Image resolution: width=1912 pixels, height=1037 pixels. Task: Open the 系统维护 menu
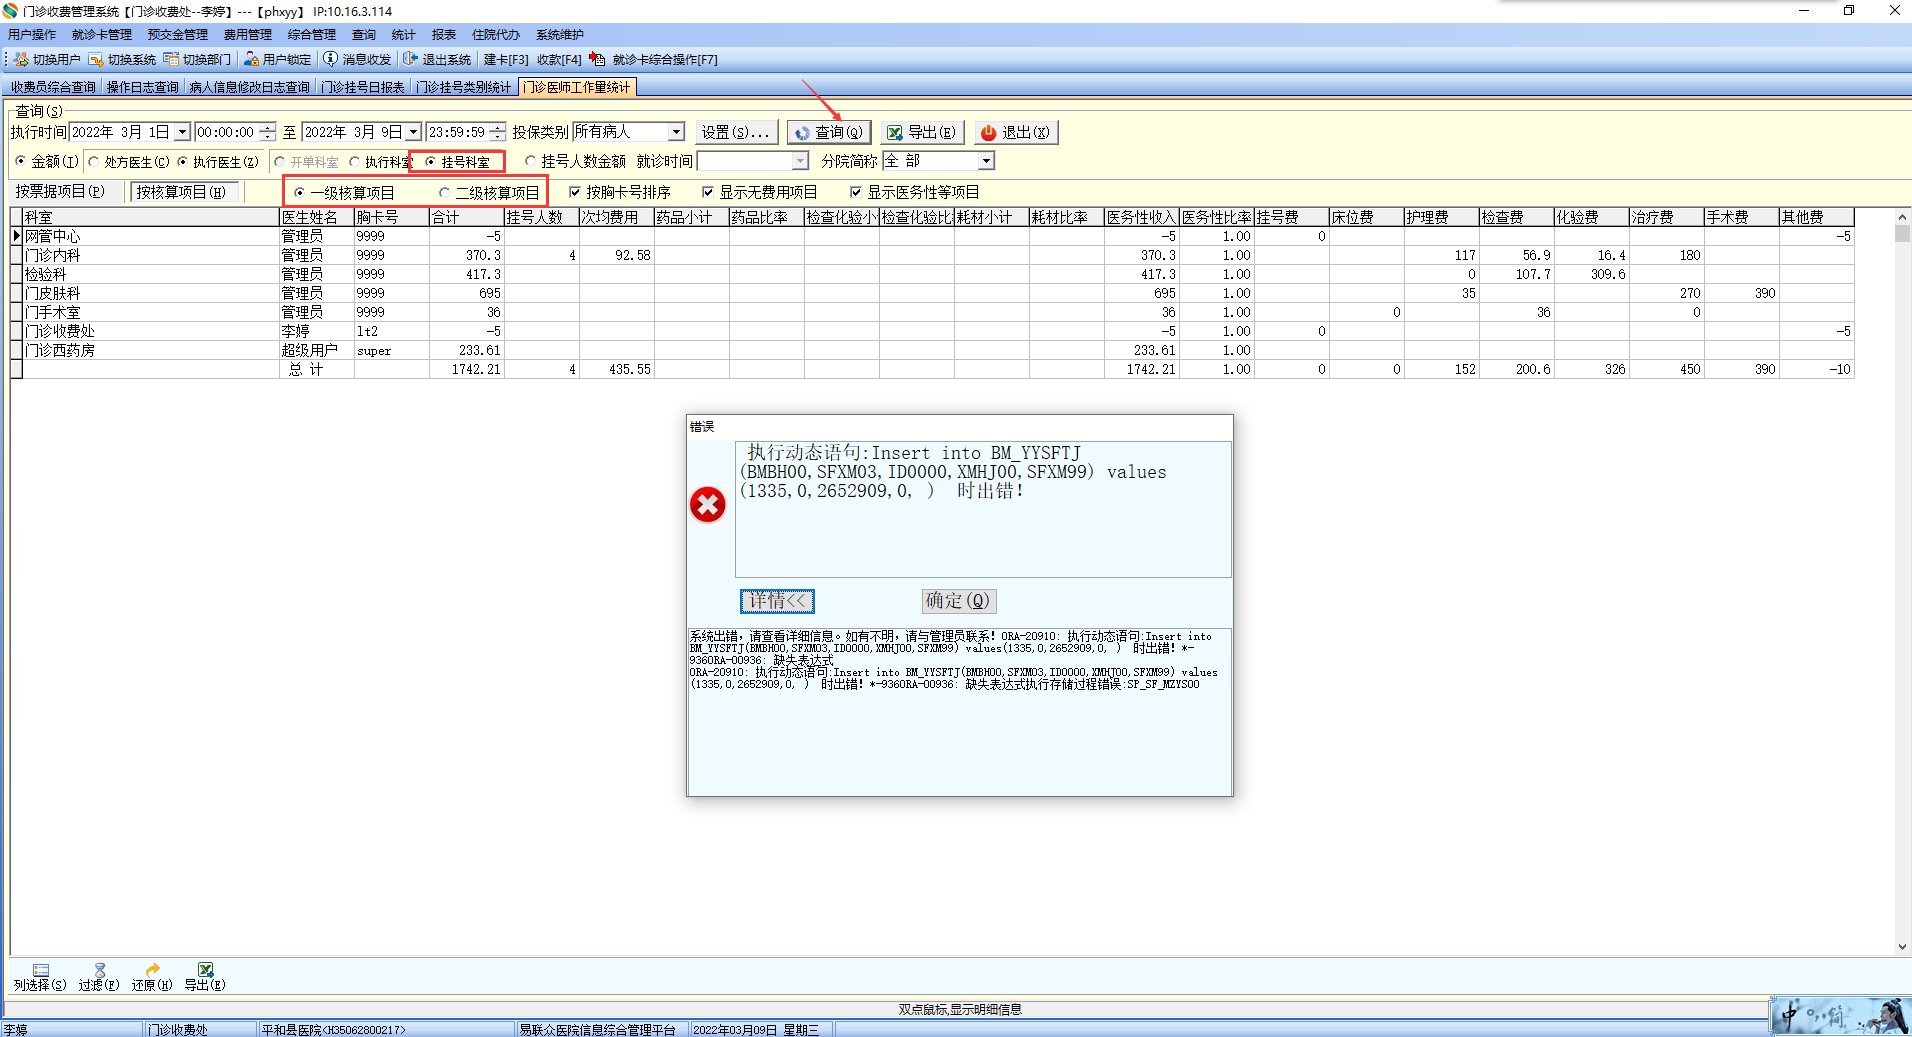(560, 35)
